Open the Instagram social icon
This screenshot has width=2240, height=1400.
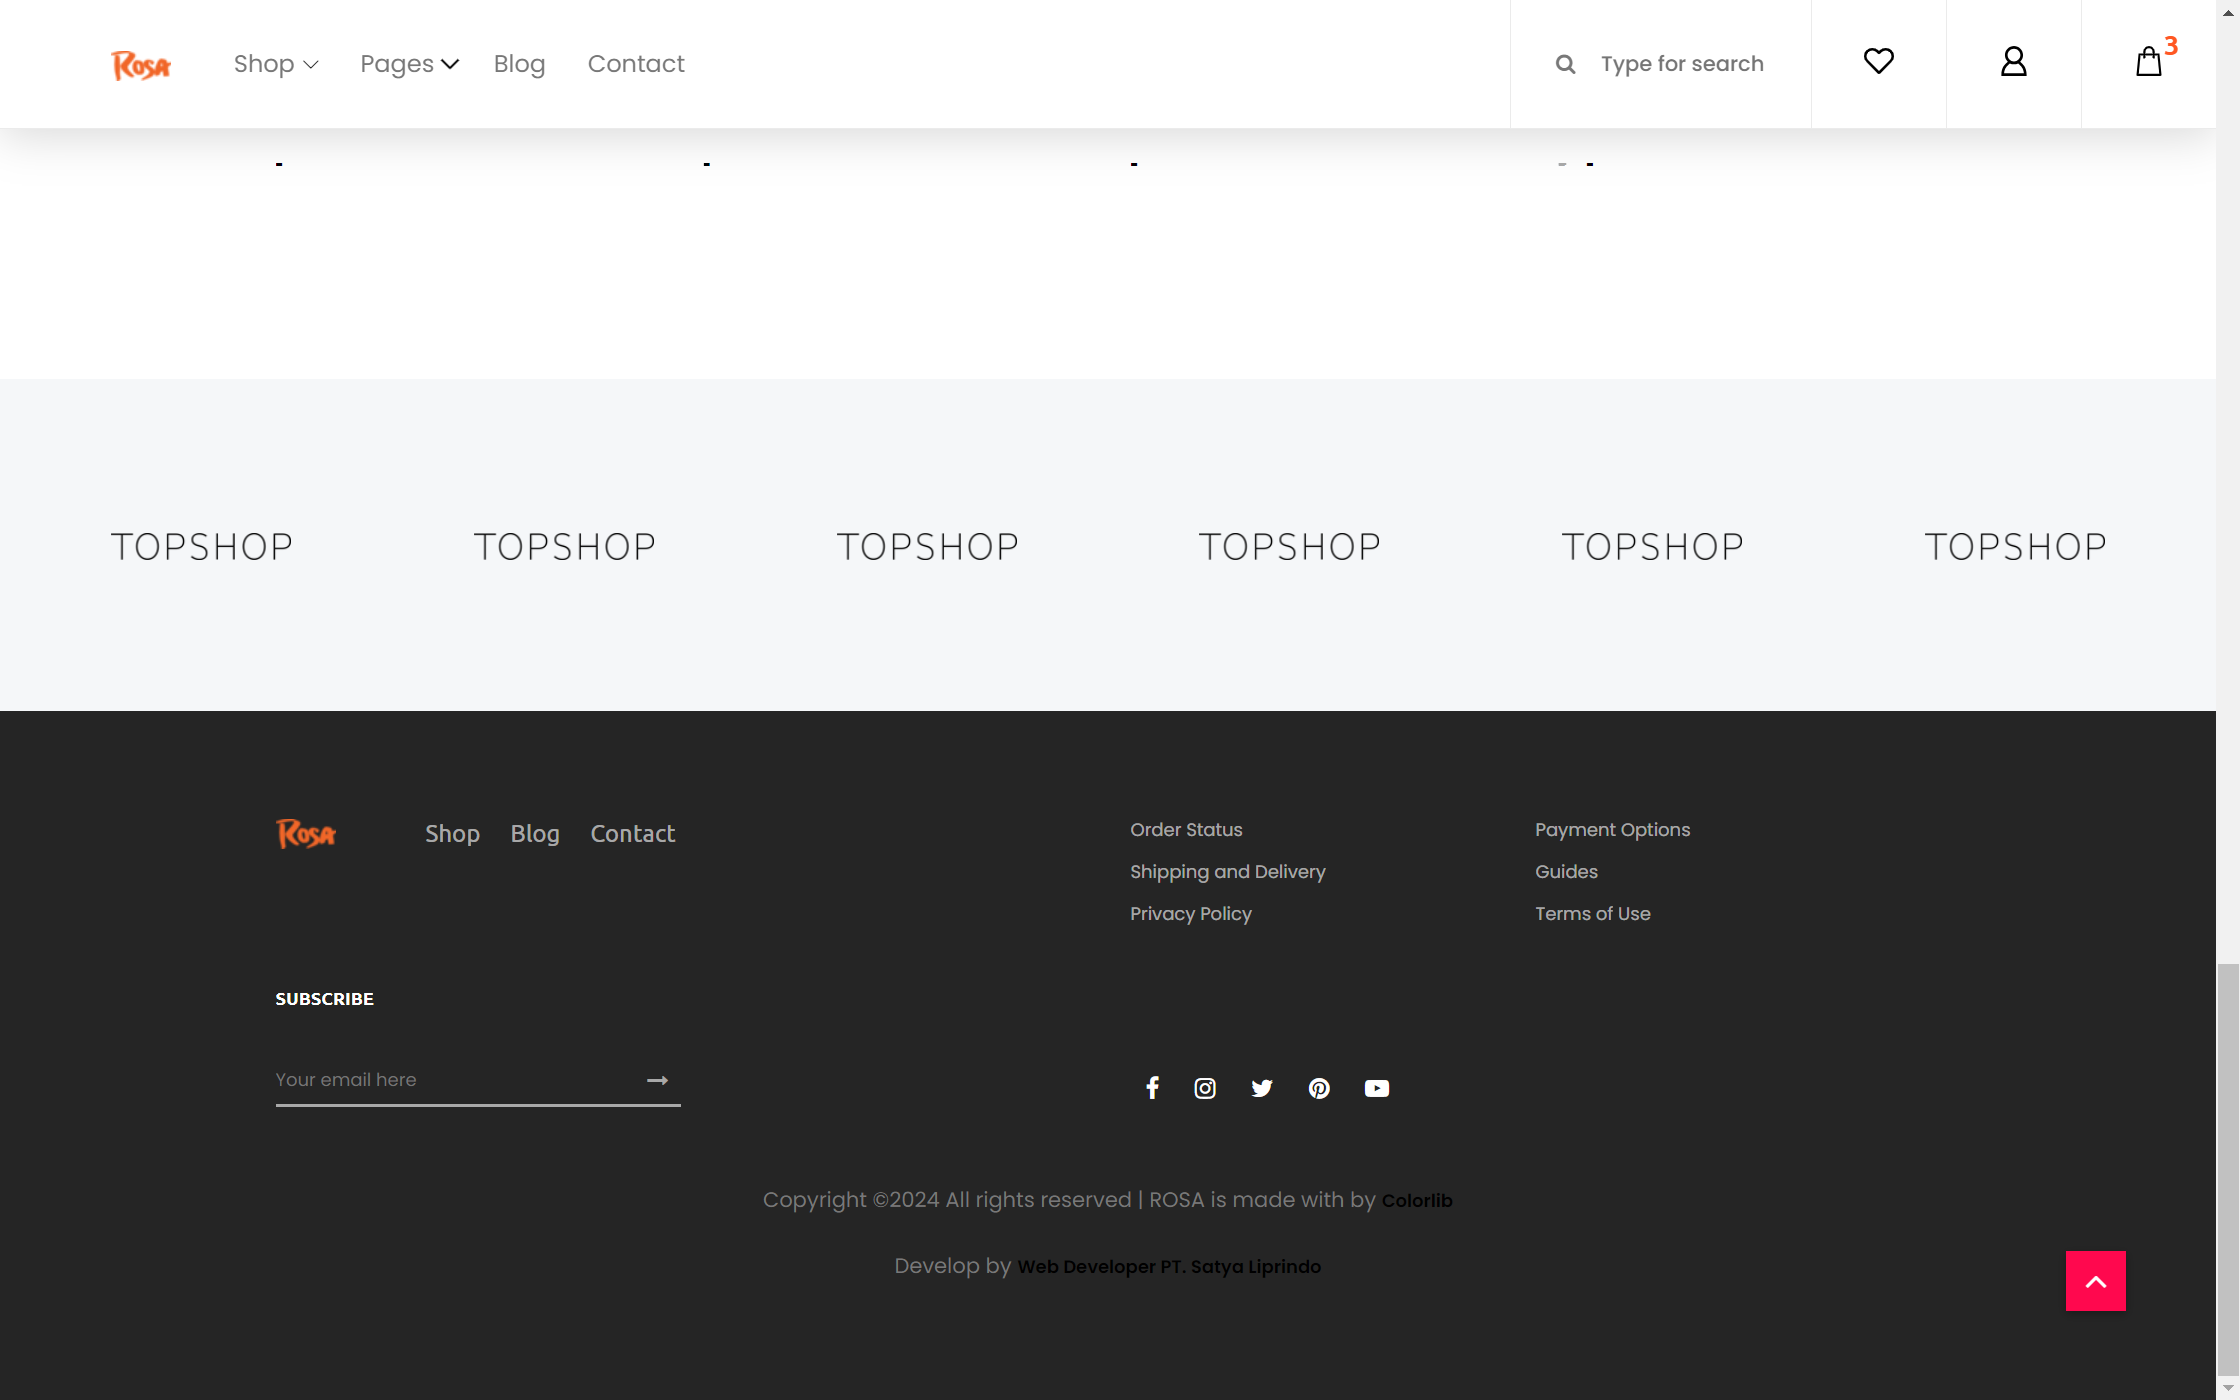(1205, 1088)
